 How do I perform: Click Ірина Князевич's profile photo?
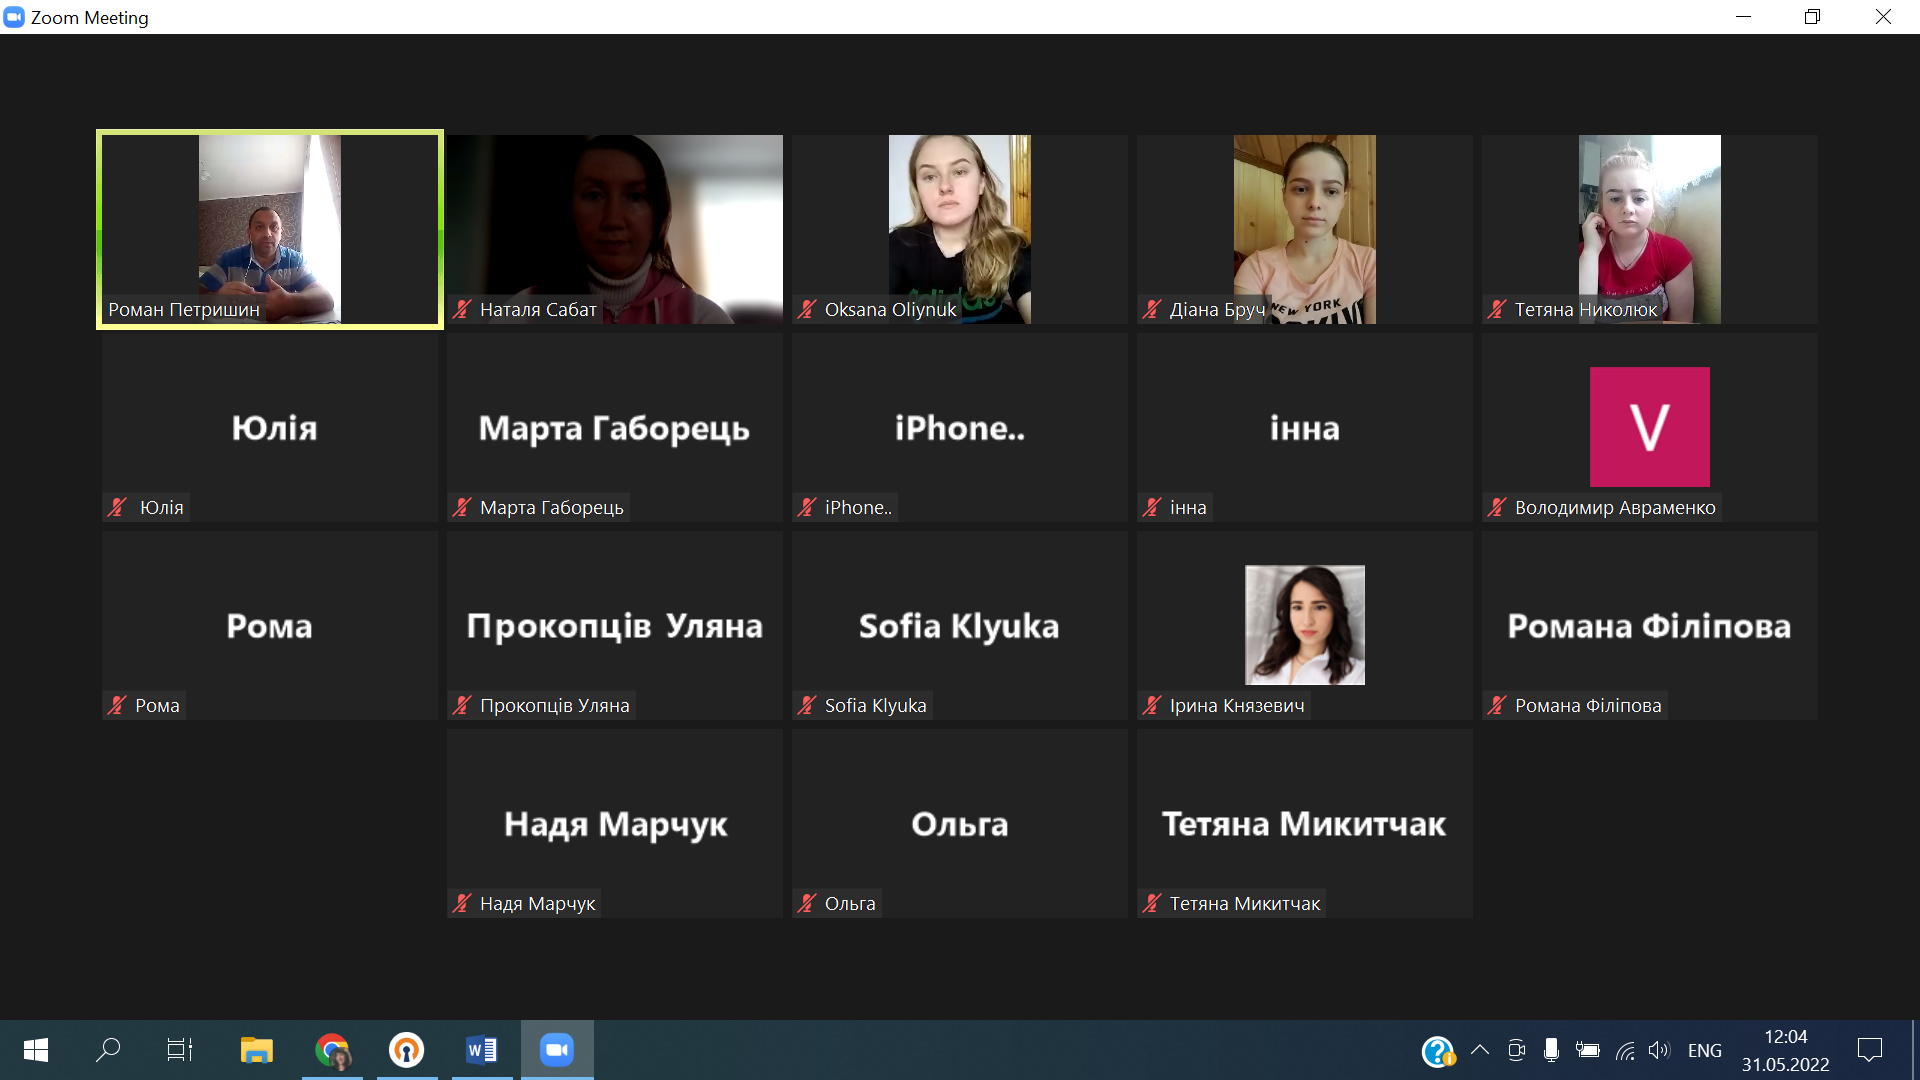(1304, 625)
